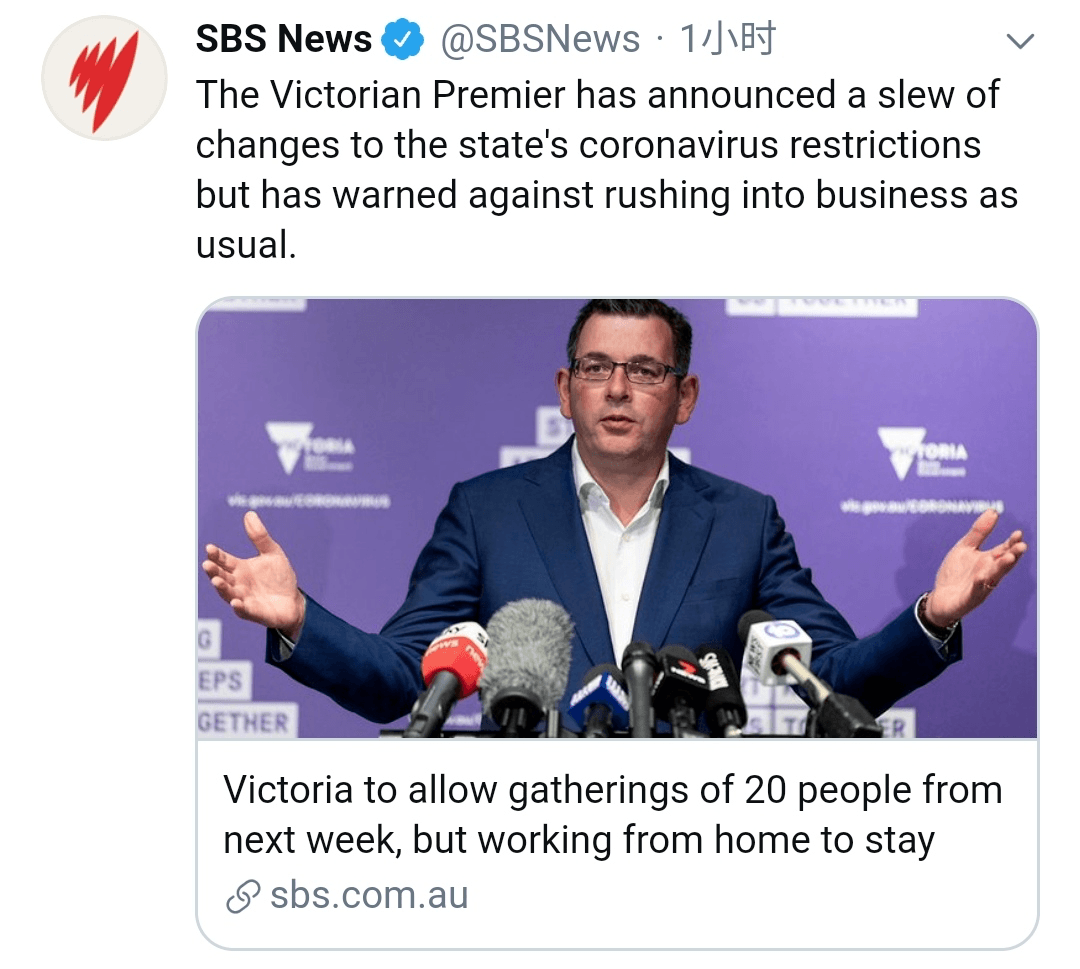The height and width of the screenshot is (969, 1080).
Task: Expand the tweet options chevron
Action: [x=1020, y=41]
